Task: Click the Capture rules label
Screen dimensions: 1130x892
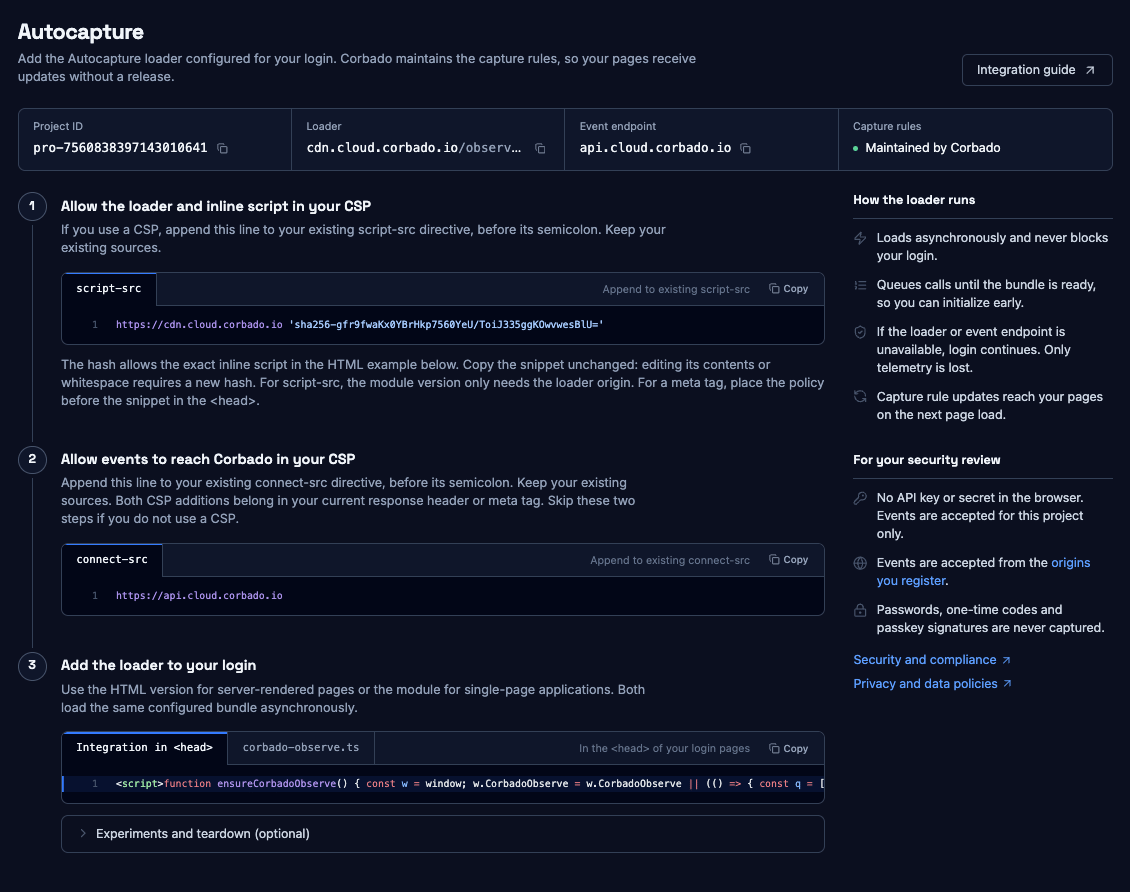Action: 887,127
